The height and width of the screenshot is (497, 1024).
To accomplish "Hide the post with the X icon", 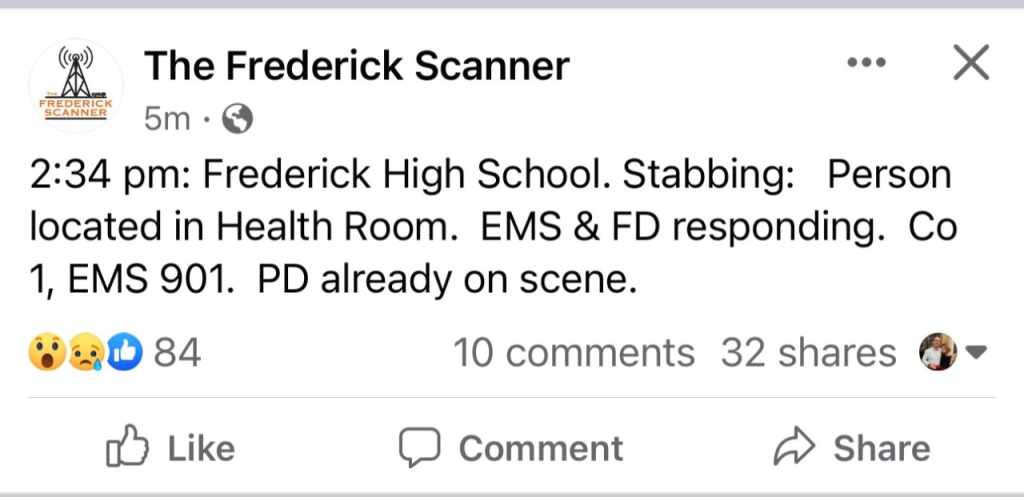I will 970,64.
